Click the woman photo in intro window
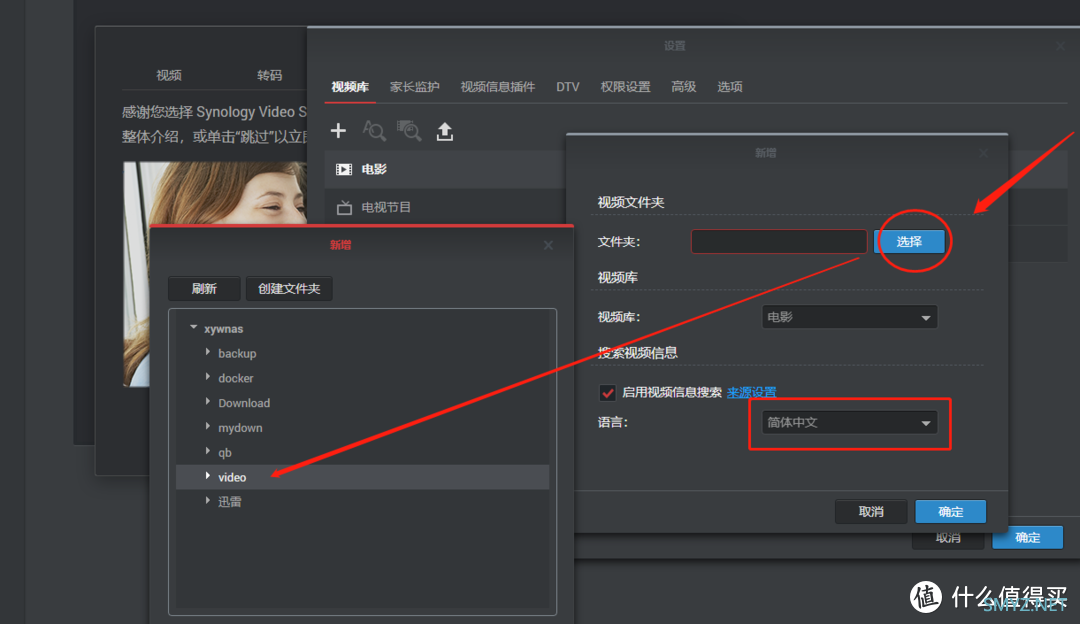This screenshot has height=624, width=1080. (x=215, y=194)
